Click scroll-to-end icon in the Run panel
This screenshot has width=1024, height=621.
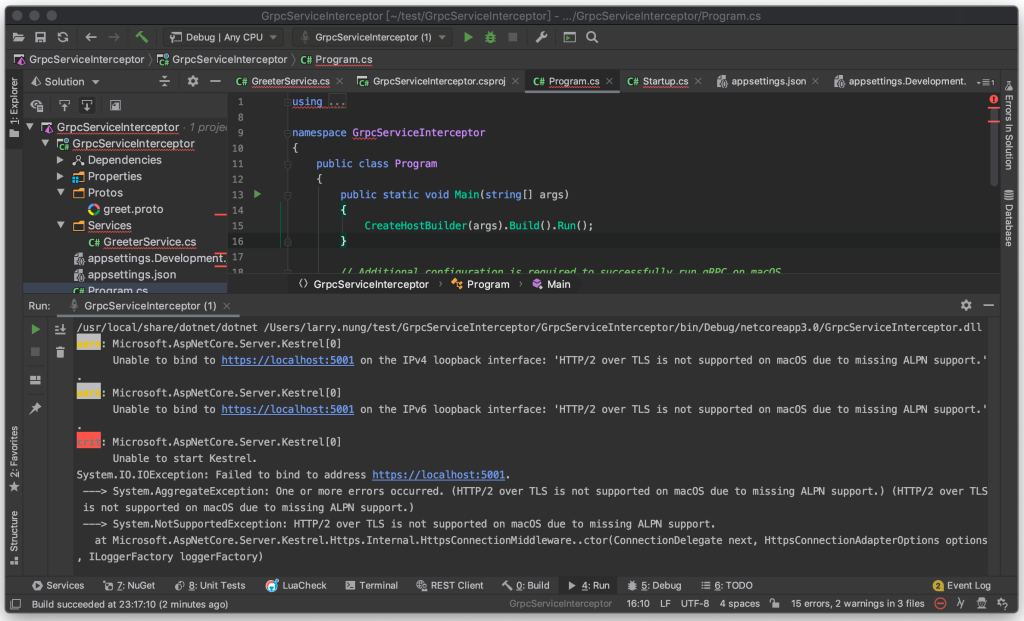point(60,329)
